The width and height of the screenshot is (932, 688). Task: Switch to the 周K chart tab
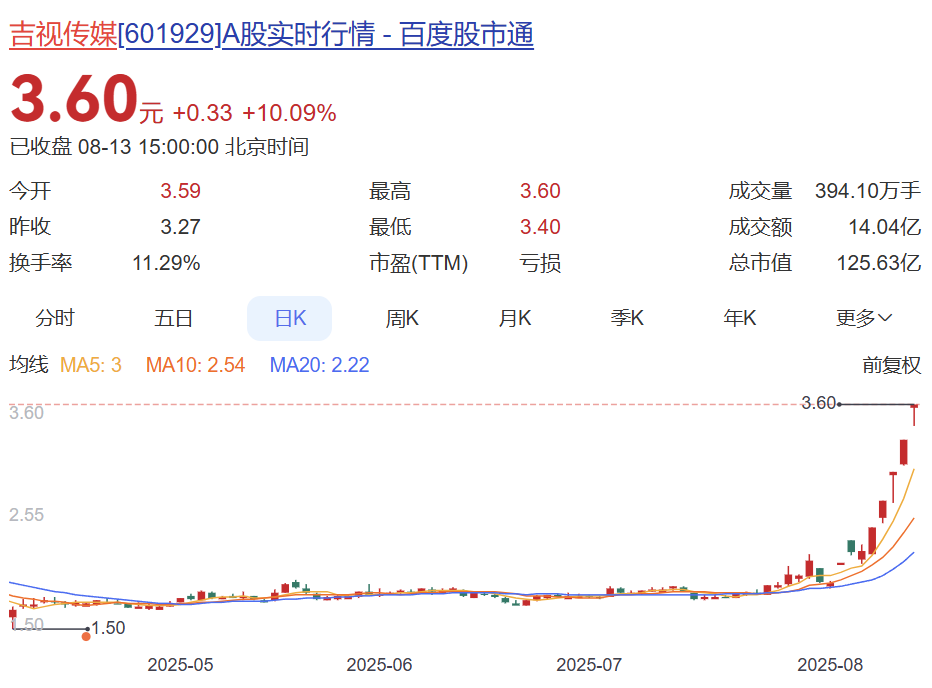402,319
